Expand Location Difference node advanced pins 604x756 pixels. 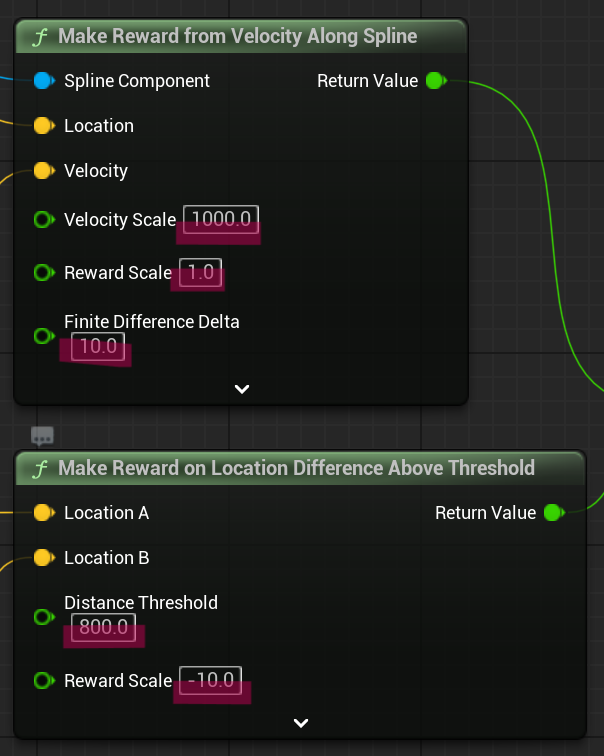point(300,722)
